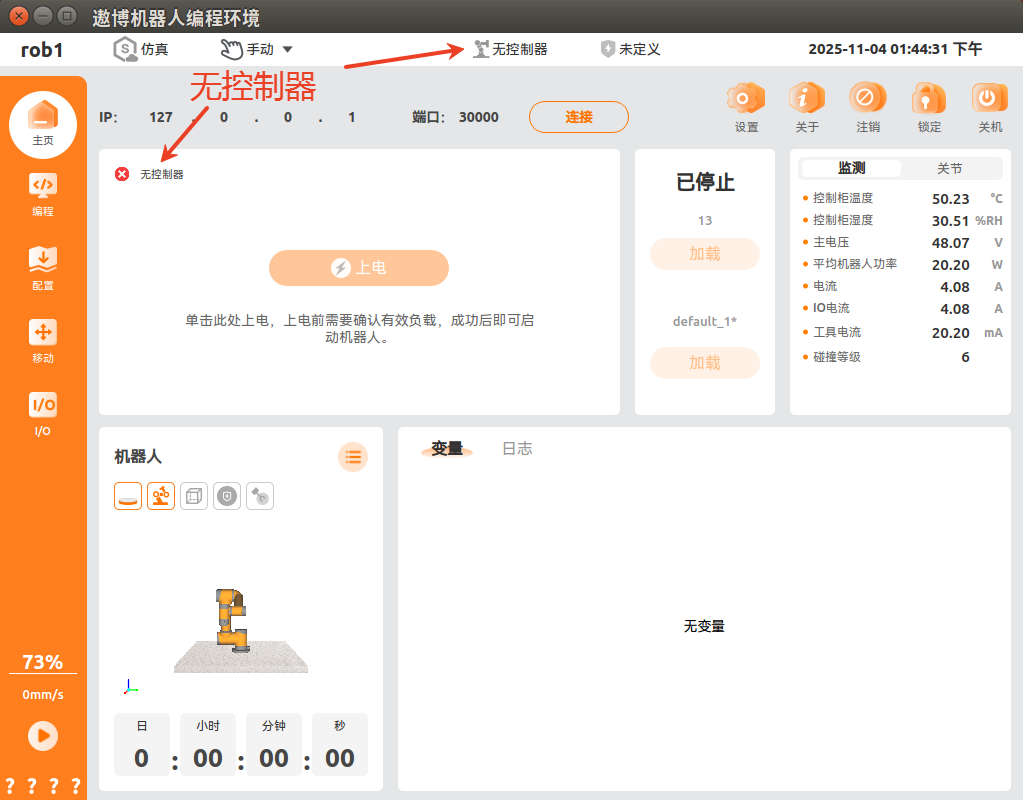Image resolution: width=1023 pixels, height=800 pixels.
Task: Open the 设置 settings icon
Action: 746,100
